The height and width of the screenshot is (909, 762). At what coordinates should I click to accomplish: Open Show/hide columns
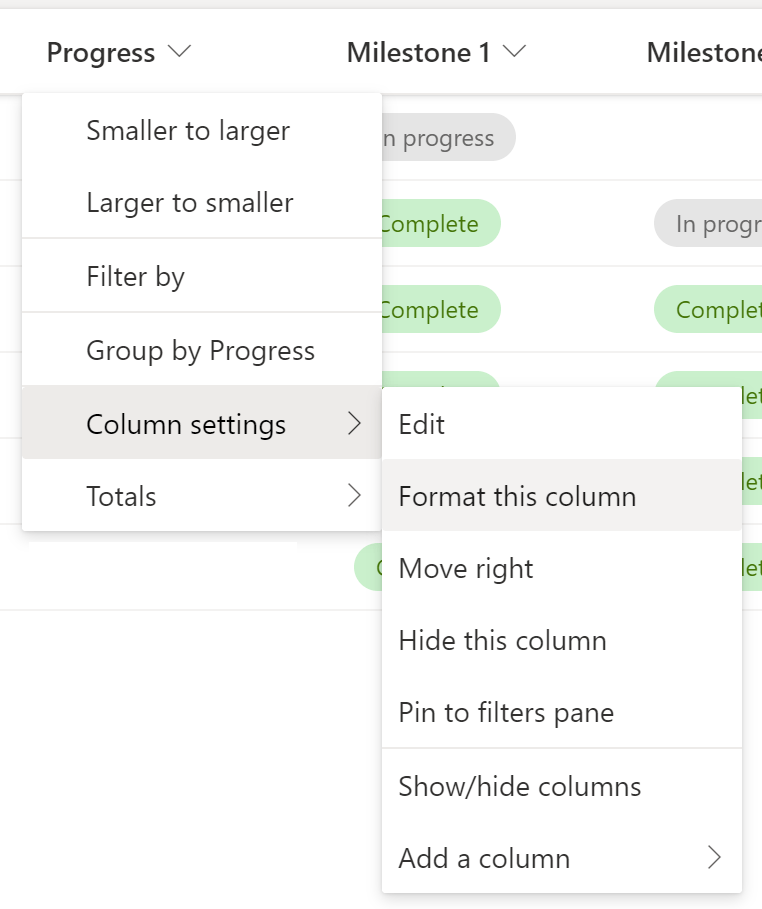tap(520, 787)
